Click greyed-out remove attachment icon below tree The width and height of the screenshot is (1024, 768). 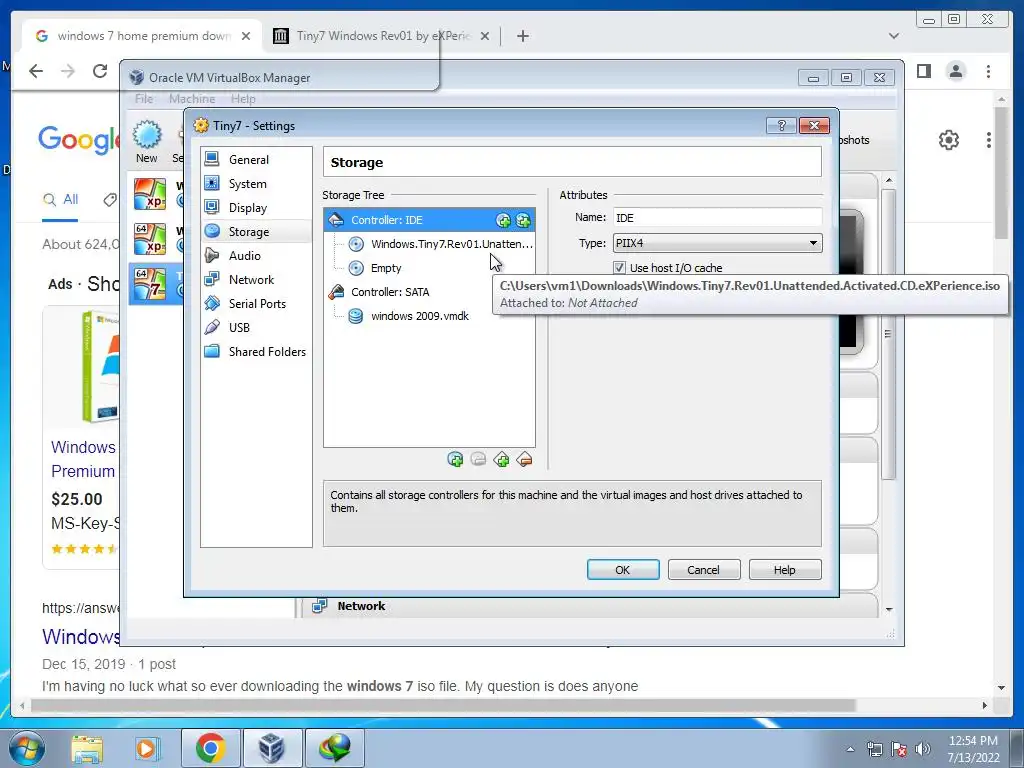point(478,460)
